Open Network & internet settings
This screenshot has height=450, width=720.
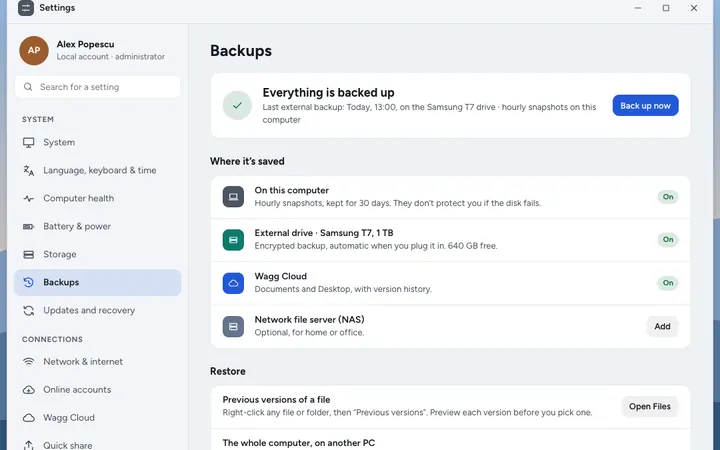tap(97, 362)
